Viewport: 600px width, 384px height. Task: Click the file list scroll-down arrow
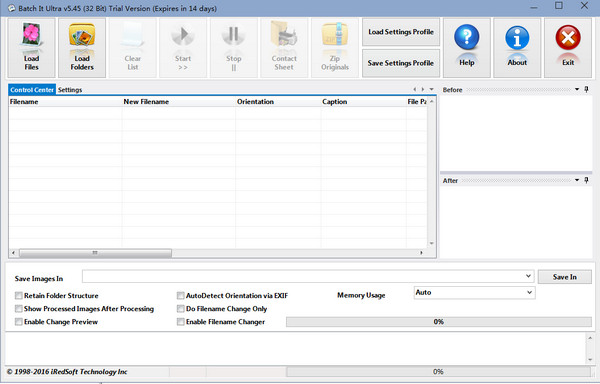pos(432,243)
